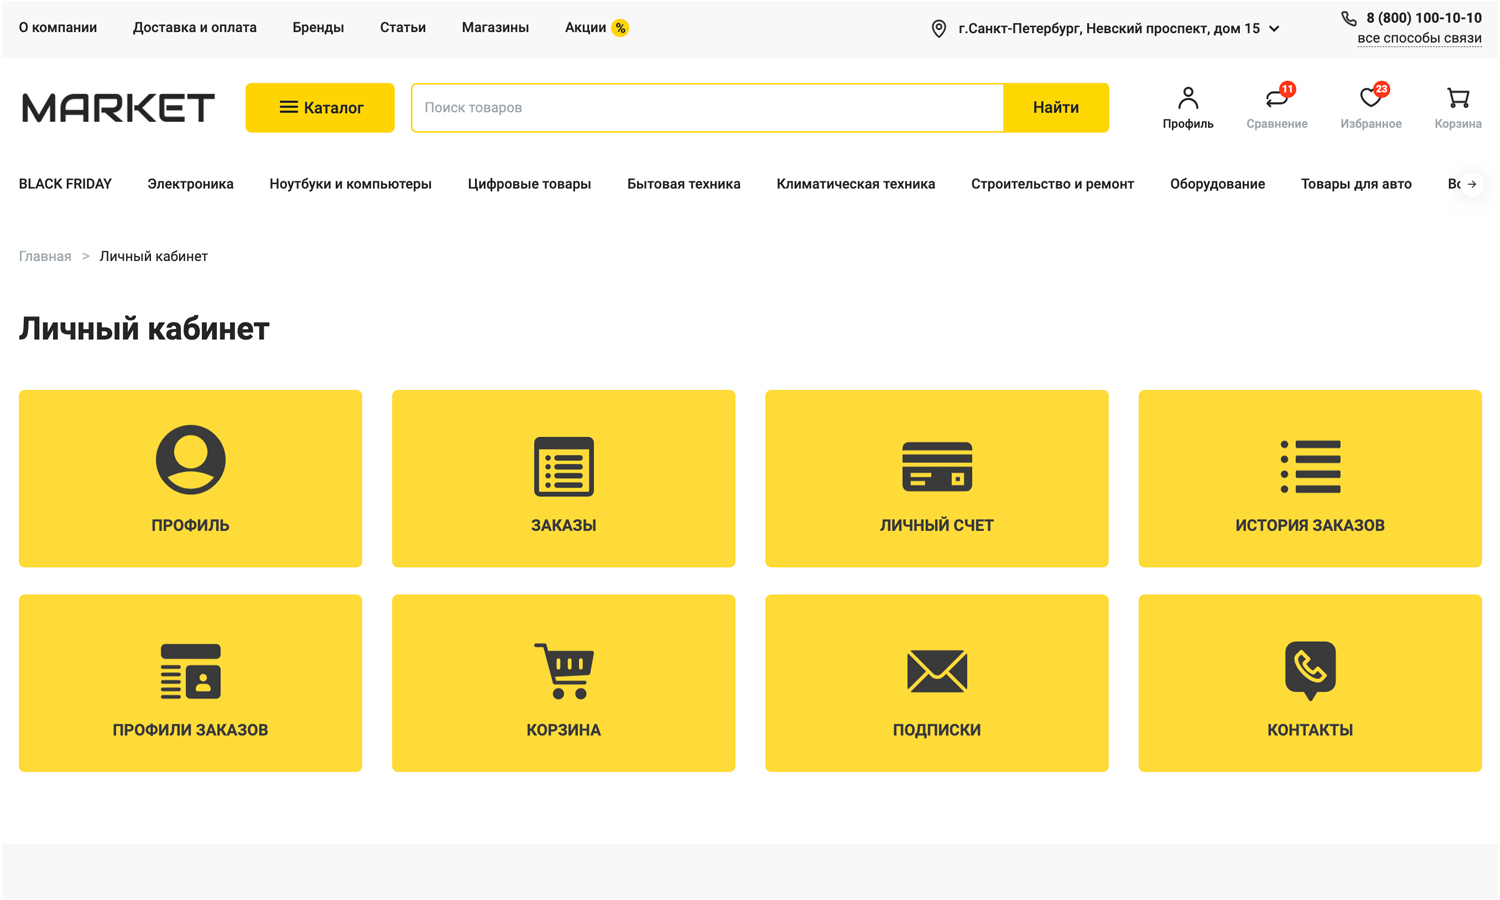Screen dimensions: 1500x900
Task: Select Электроника category in menu
Action: pyautogui.click(x=190, y=184)
